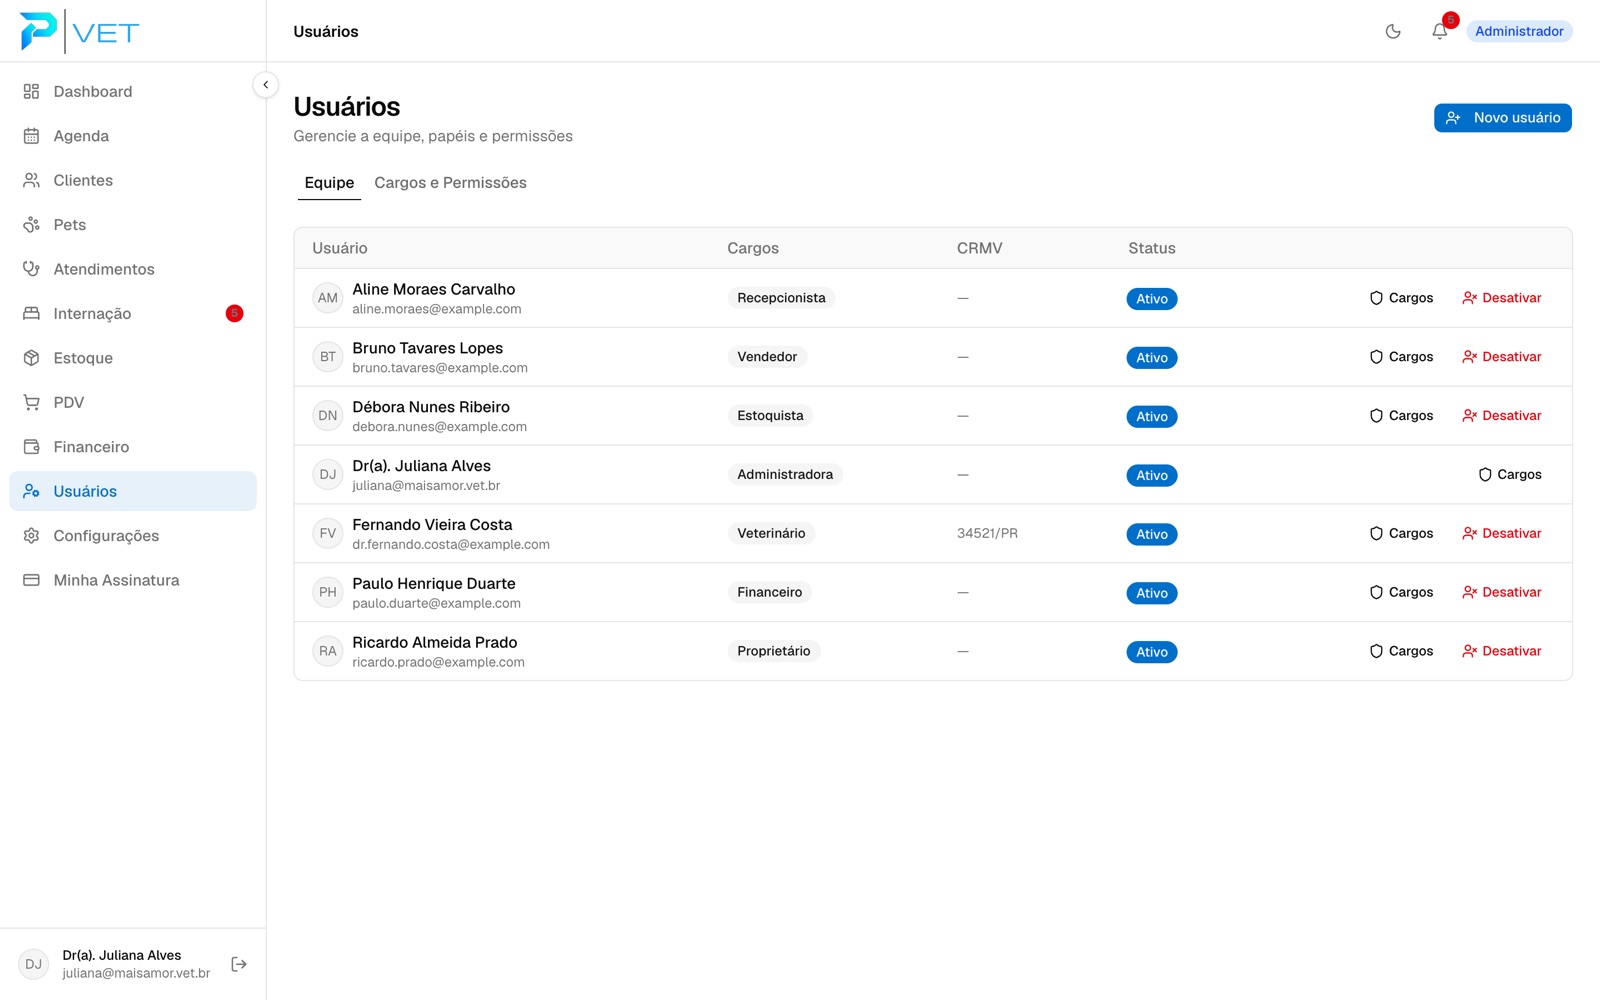The image size is (1600, 1000).
Task: Edit Cargos for Paulo Henrique Duarte
Action: (1401, 593)
